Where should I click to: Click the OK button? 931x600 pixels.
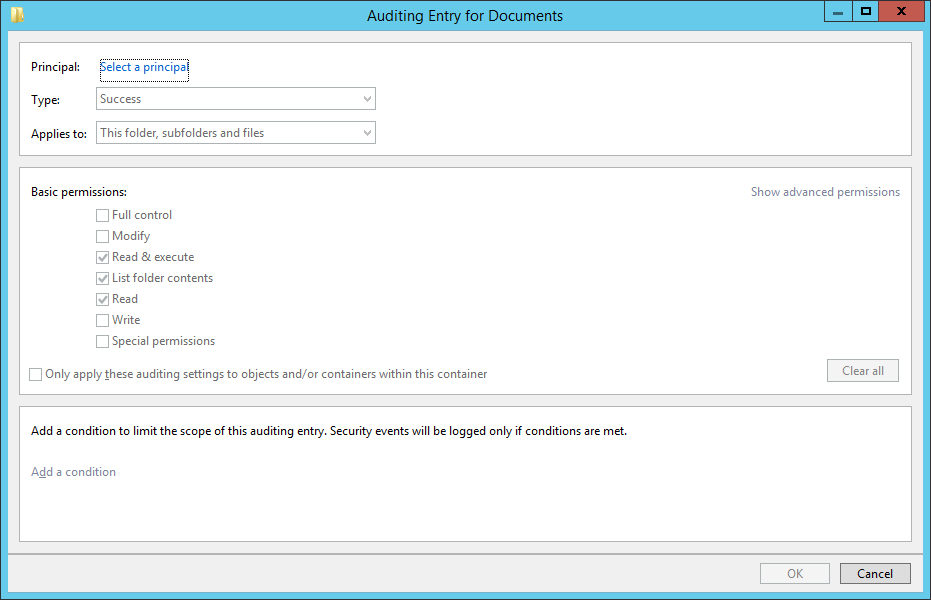tap(795, 573)
